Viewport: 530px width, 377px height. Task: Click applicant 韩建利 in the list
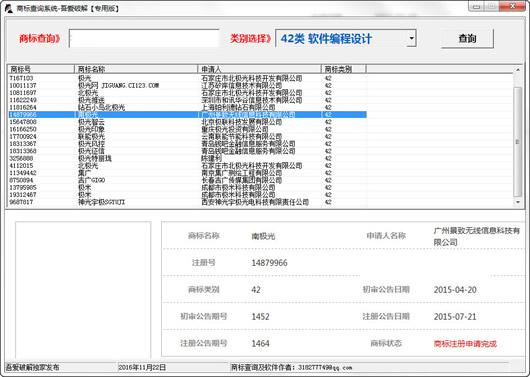212,158
